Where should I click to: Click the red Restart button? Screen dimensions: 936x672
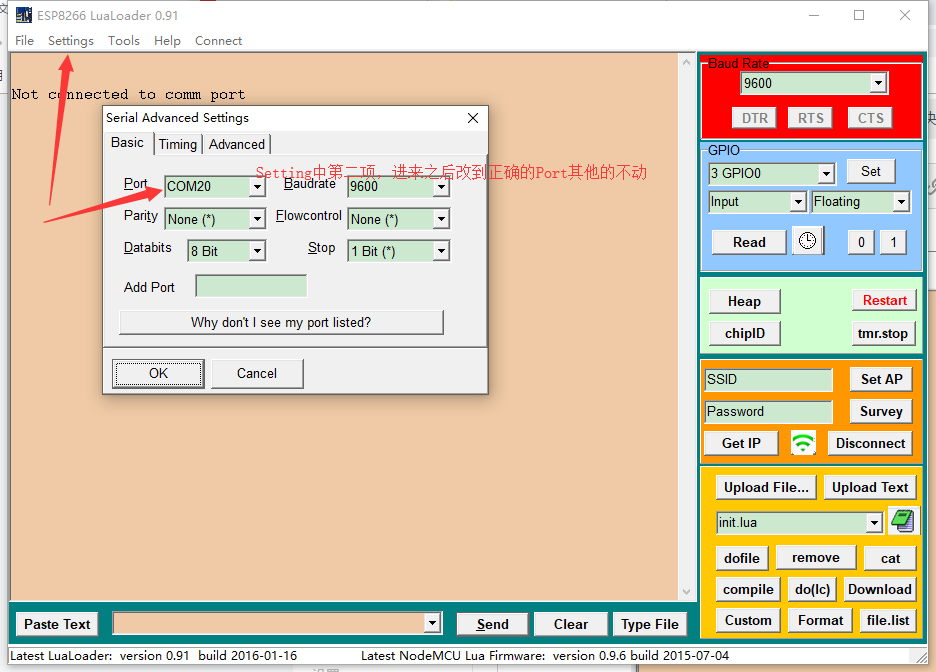coord(884,300)
